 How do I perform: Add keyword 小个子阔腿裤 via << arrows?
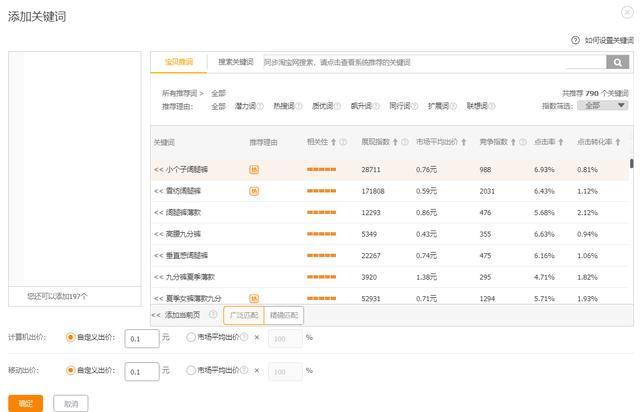tap(158, 169)
